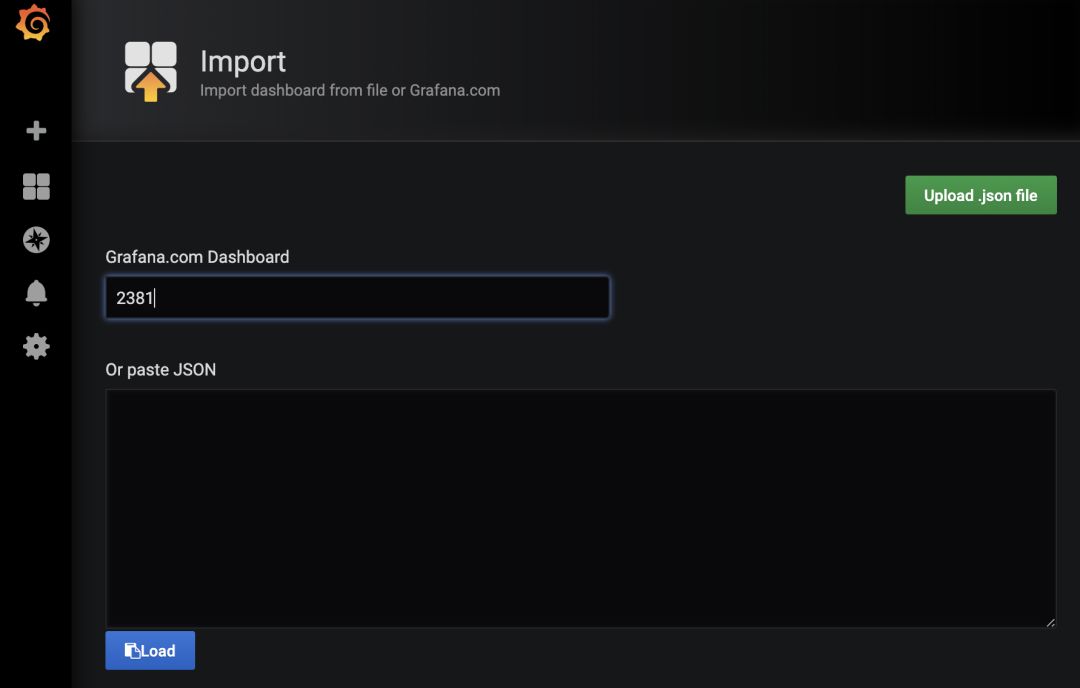Select the Grafana.com Dashboard field label
Image resolution: width=1080 pixels, height=688 pixels.
point(197,257)
